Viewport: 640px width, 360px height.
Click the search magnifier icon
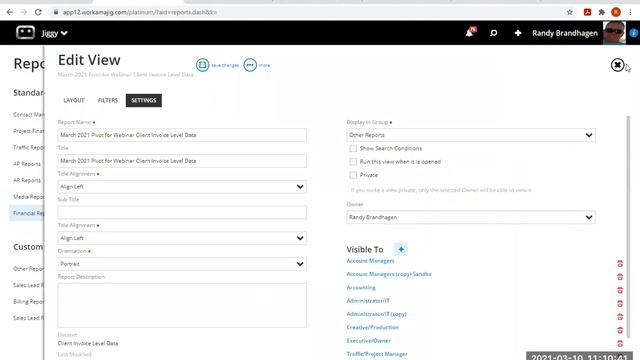493,33
